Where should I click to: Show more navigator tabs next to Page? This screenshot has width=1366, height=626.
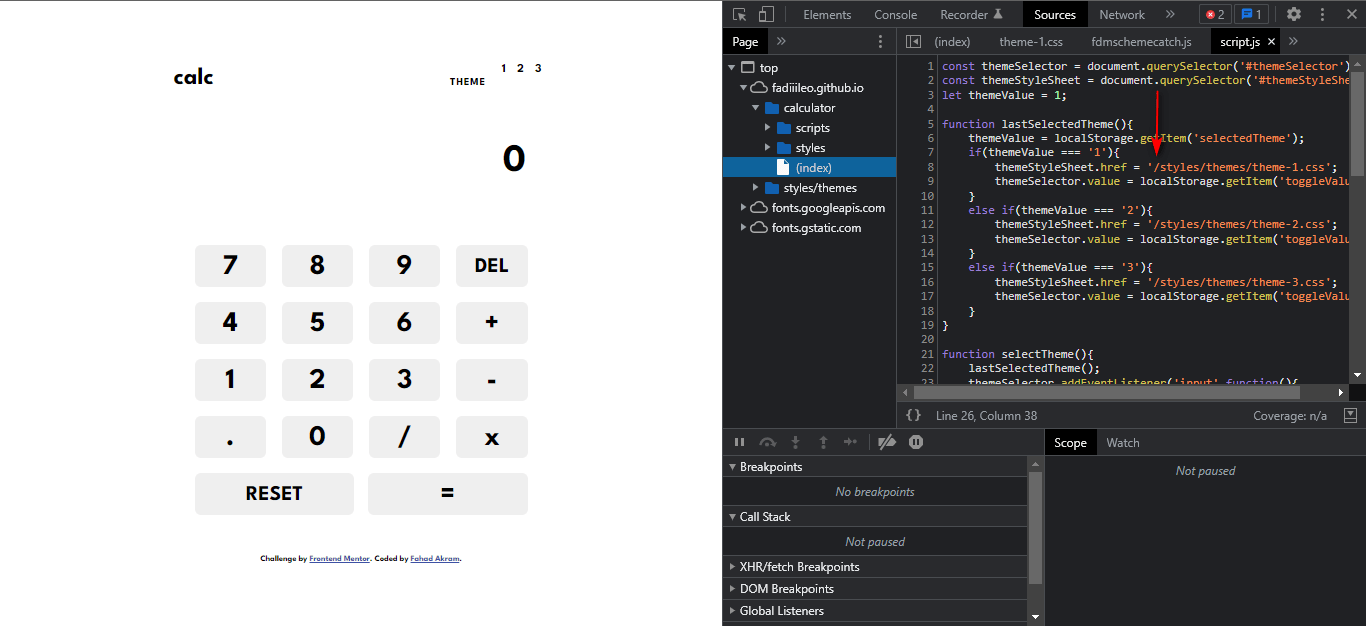[x=781, y=41]
